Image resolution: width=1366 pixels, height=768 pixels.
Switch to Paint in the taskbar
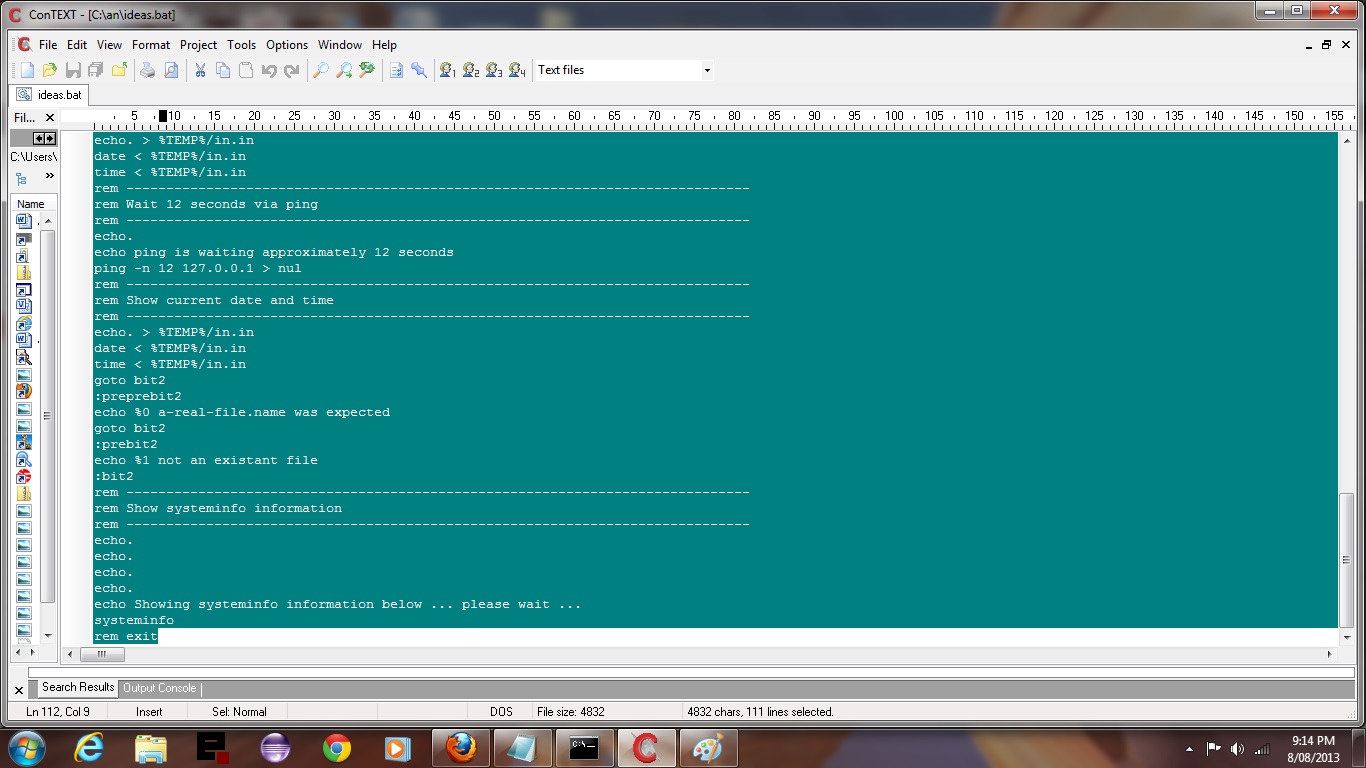(708, 748)
